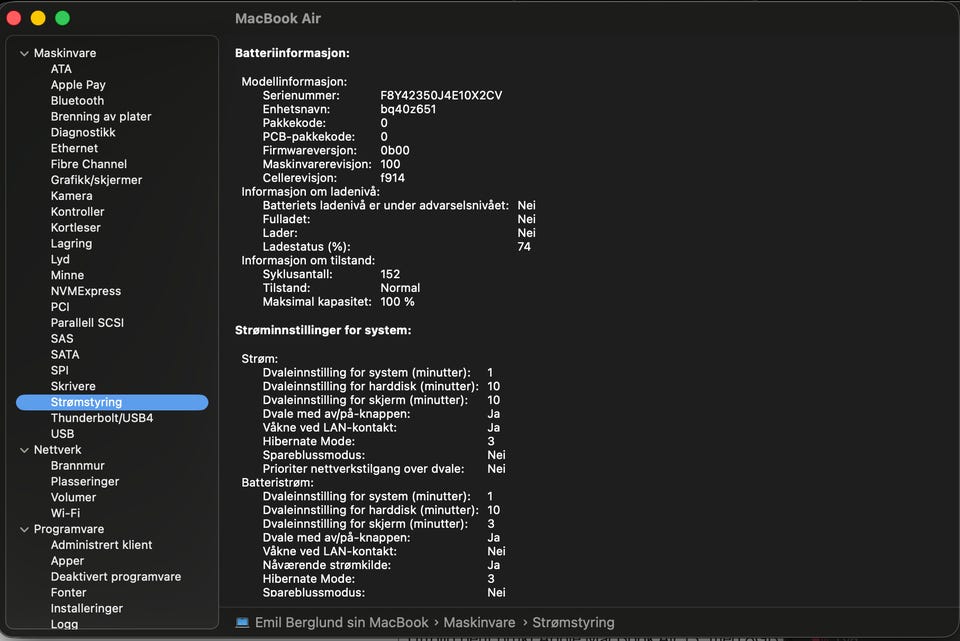960x641 pixels.
Task: Click Strømstyring in the path bar
Action: pos(573,623)
